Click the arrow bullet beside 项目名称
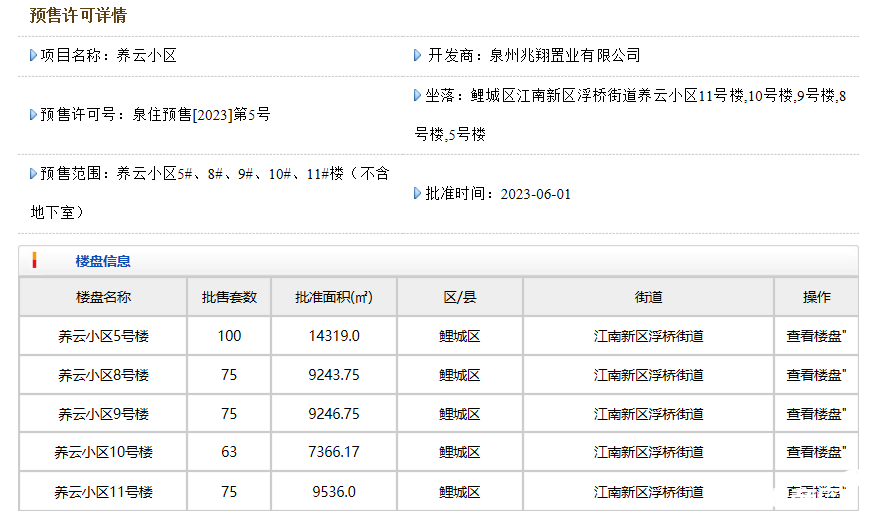Screen dimensions: 871x524 tap(34, 56)
